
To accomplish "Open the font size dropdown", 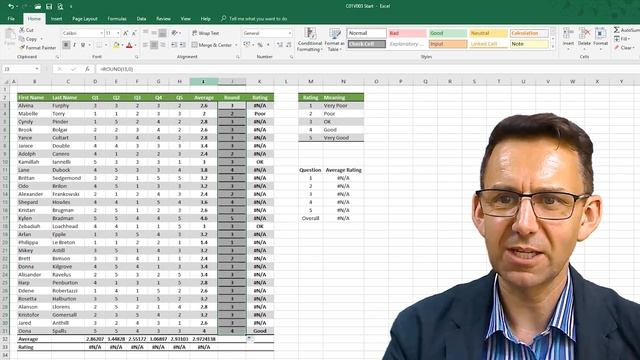I will [x=118, y=33].
